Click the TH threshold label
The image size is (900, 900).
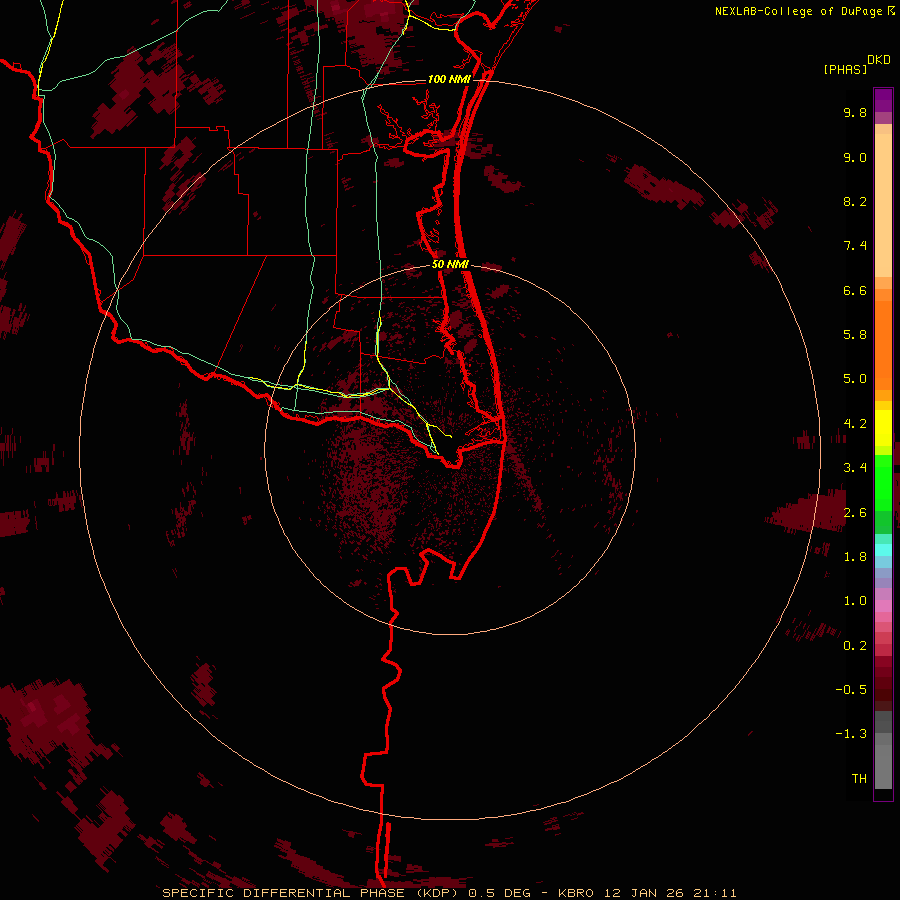point(859,779)
